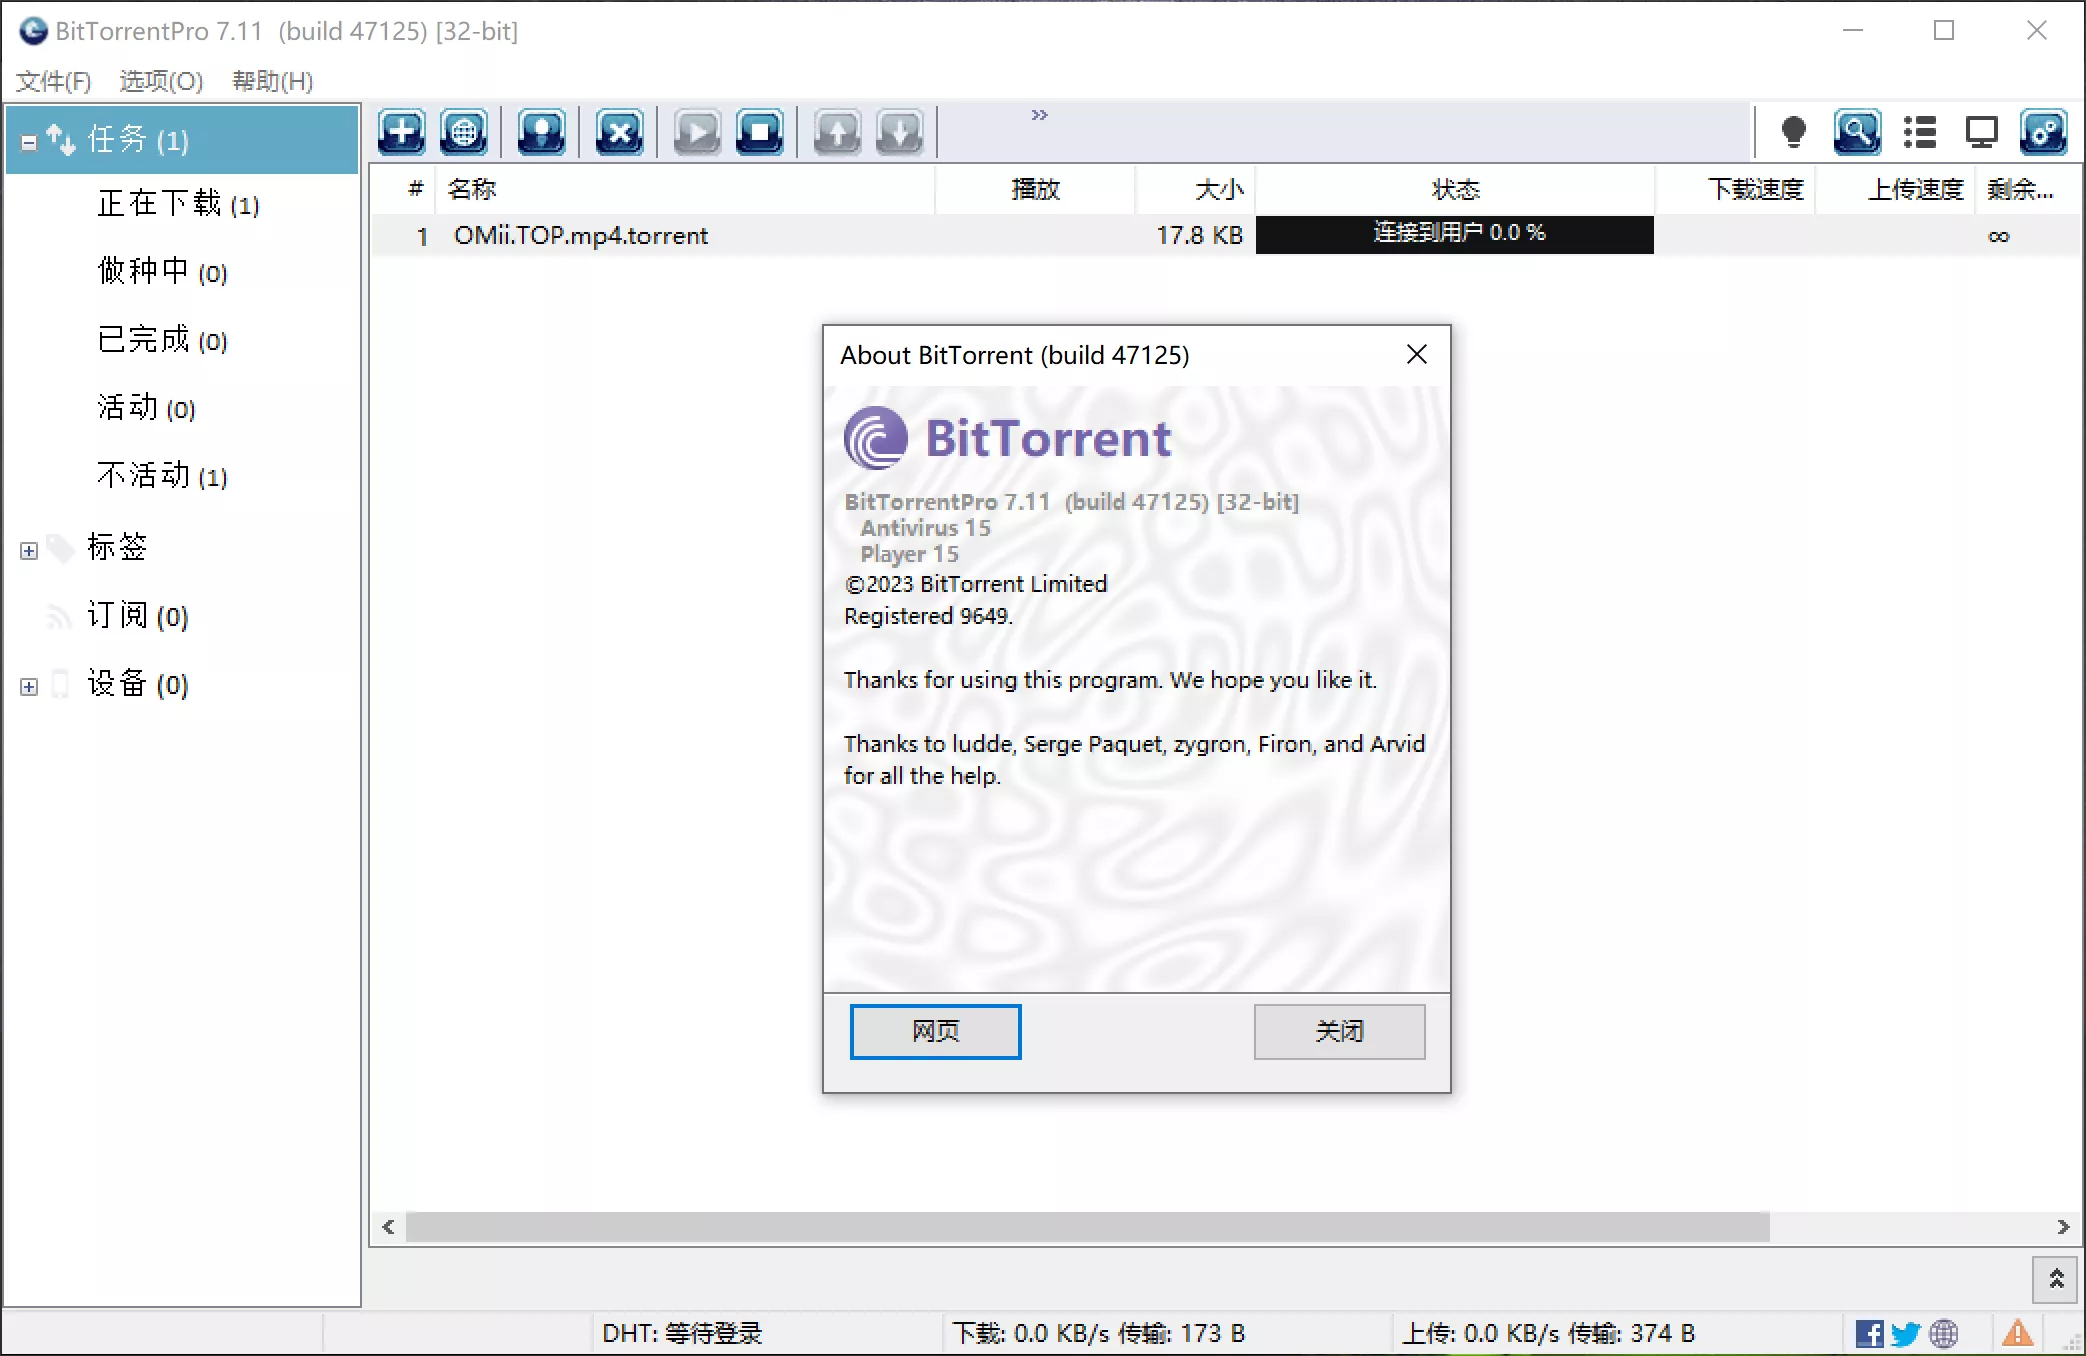Select OMii.TOP.mp4.torrent row
This screenshot has height=1356, width=2086.
(x=1226, y=236)
